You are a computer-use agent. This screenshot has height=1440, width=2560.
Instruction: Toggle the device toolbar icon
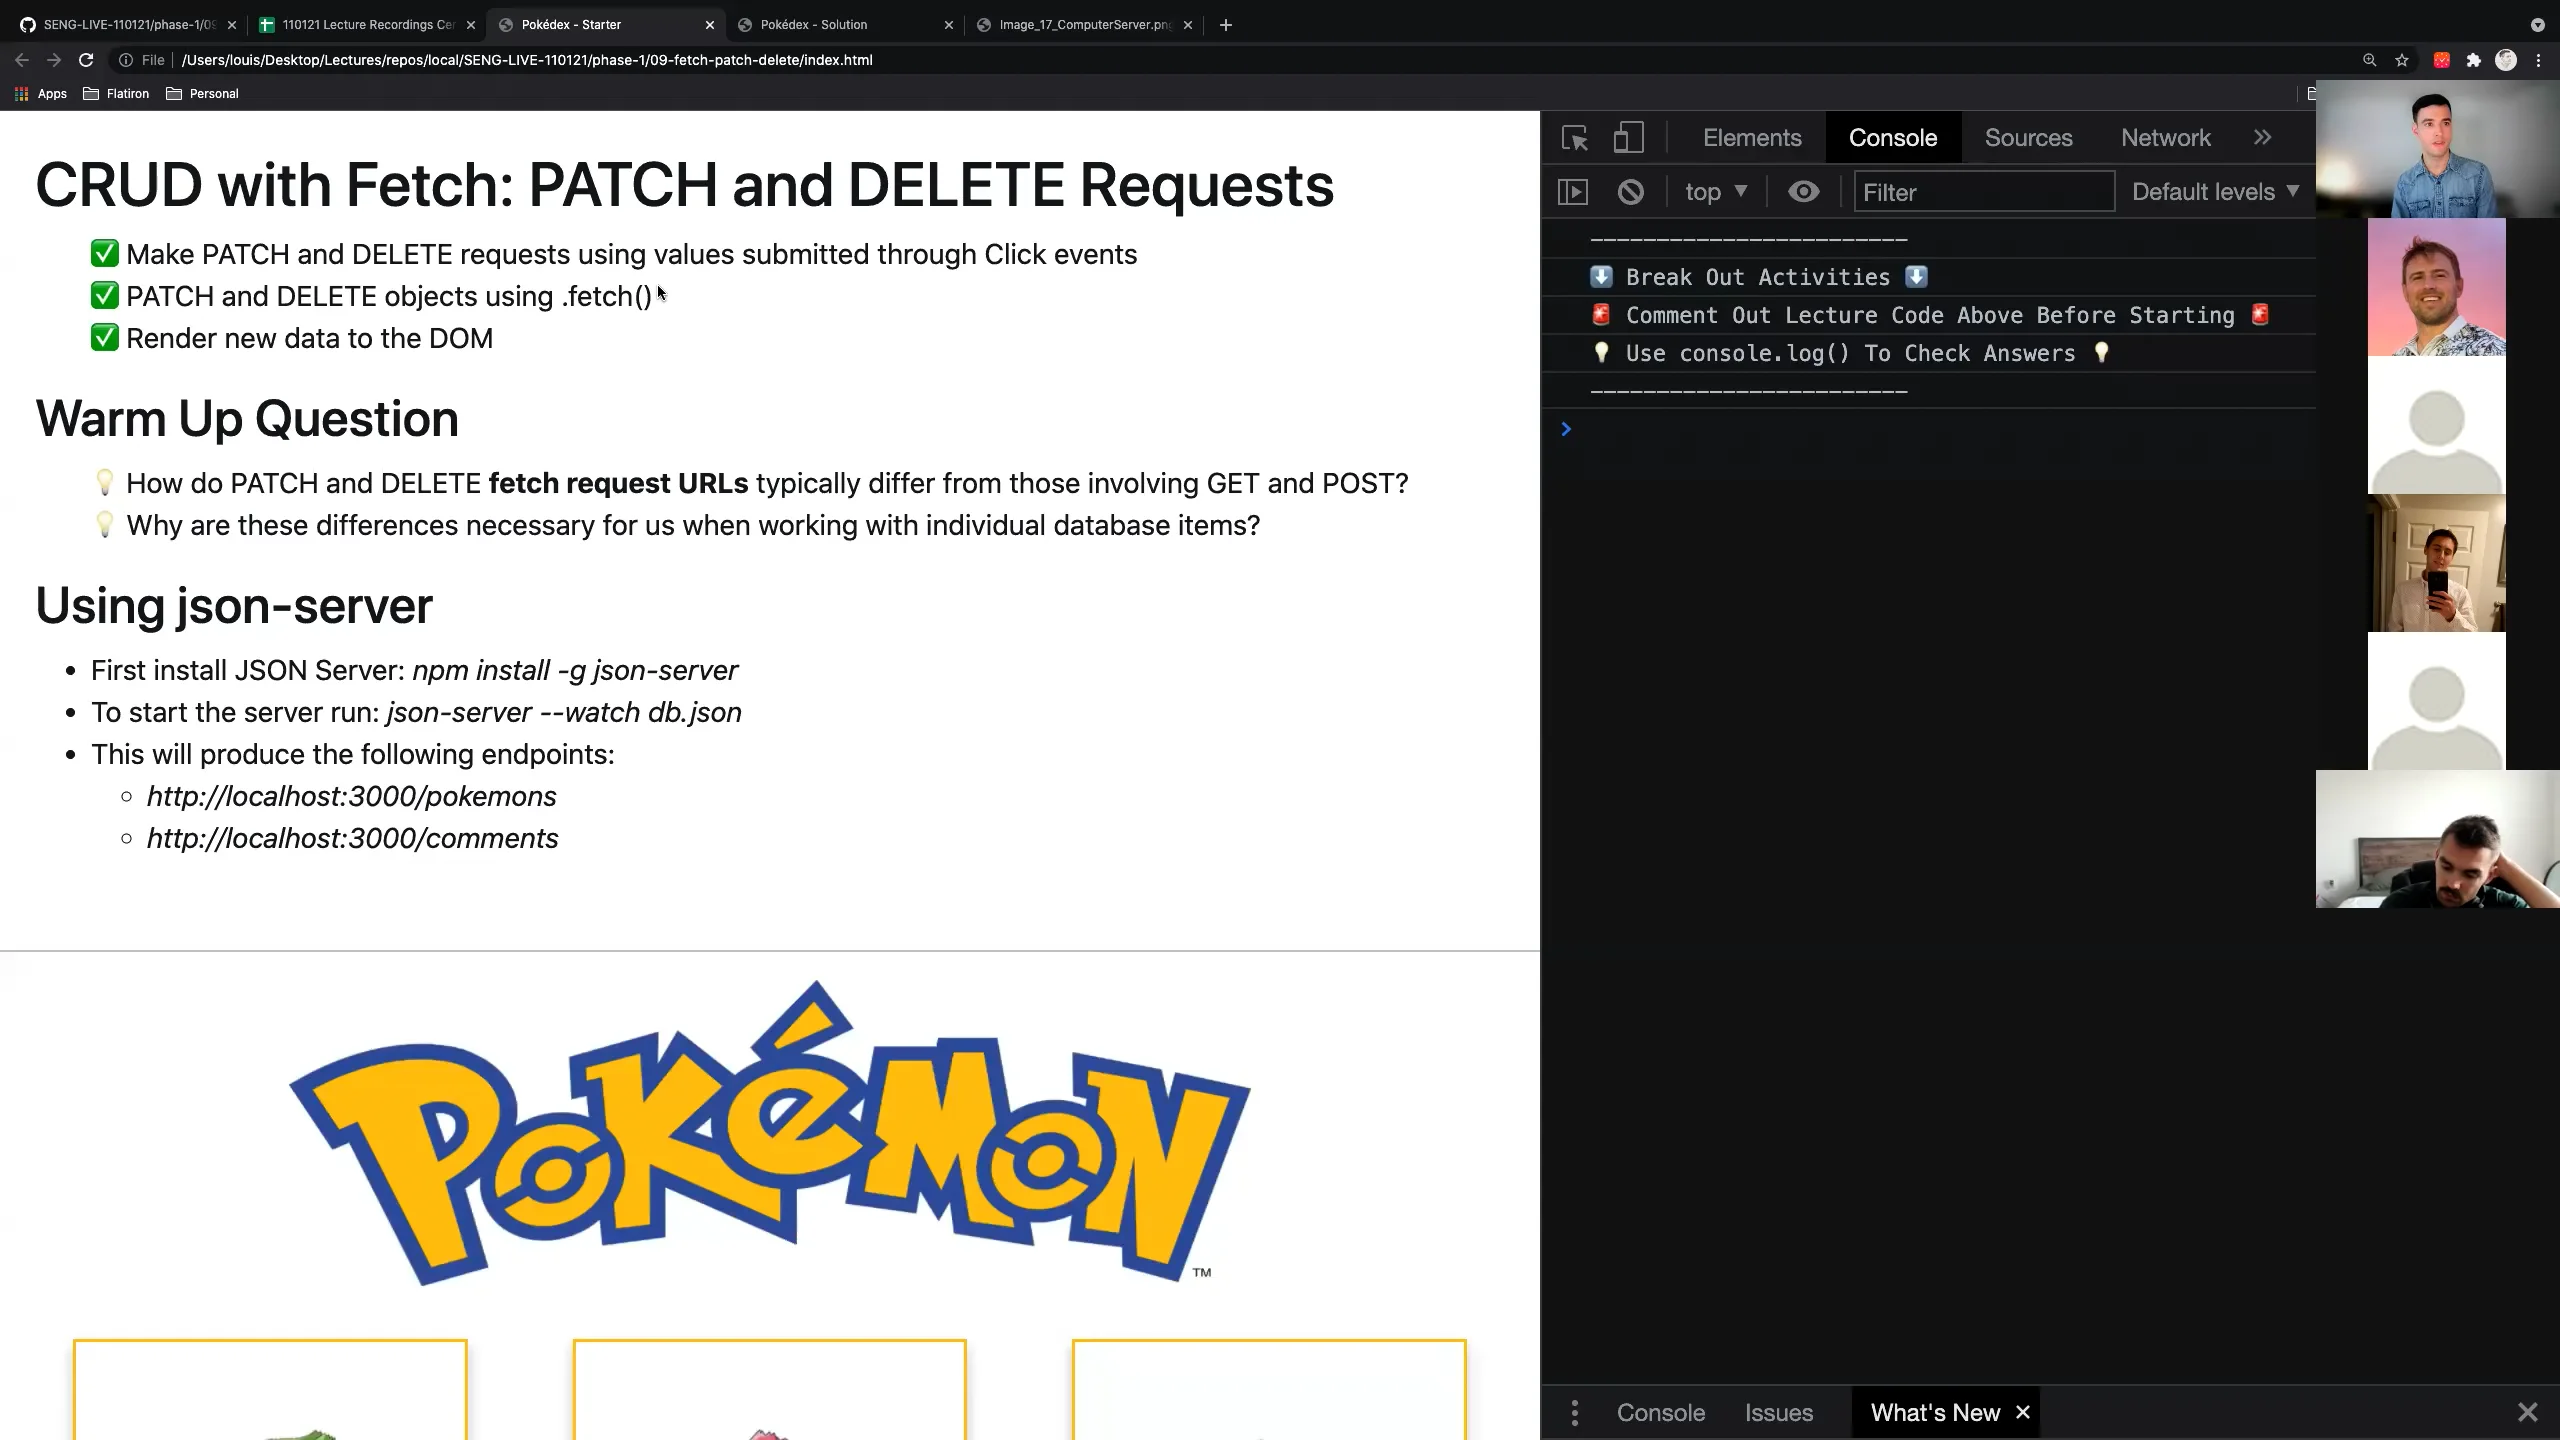coord(1627,137)
